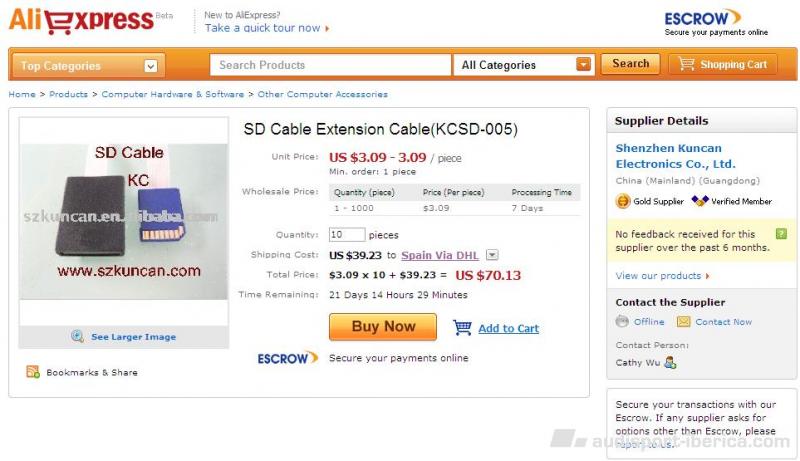Follow the Shenzhen Kuncan Electronics supplier link

pyautogui.click(x=675, y=156)
